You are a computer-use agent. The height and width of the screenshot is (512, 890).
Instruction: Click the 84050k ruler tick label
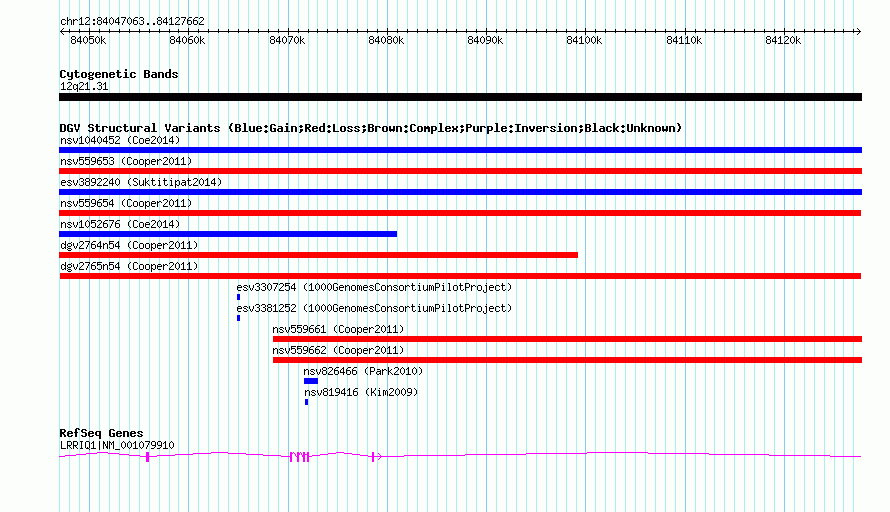coord(88,40)
